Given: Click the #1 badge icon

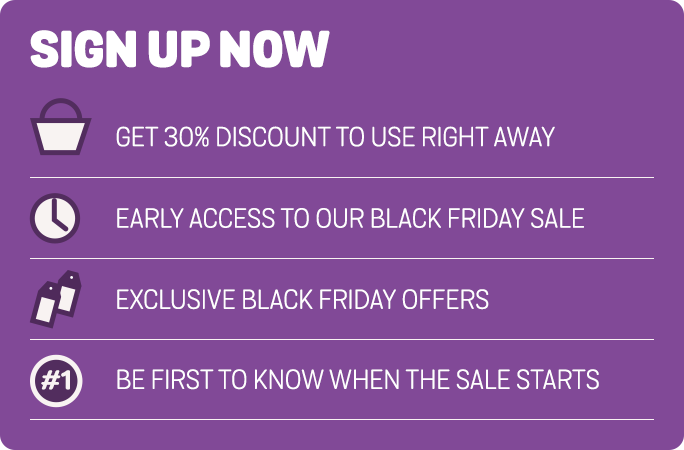Looking at the screenshot, I should (56, 381).
